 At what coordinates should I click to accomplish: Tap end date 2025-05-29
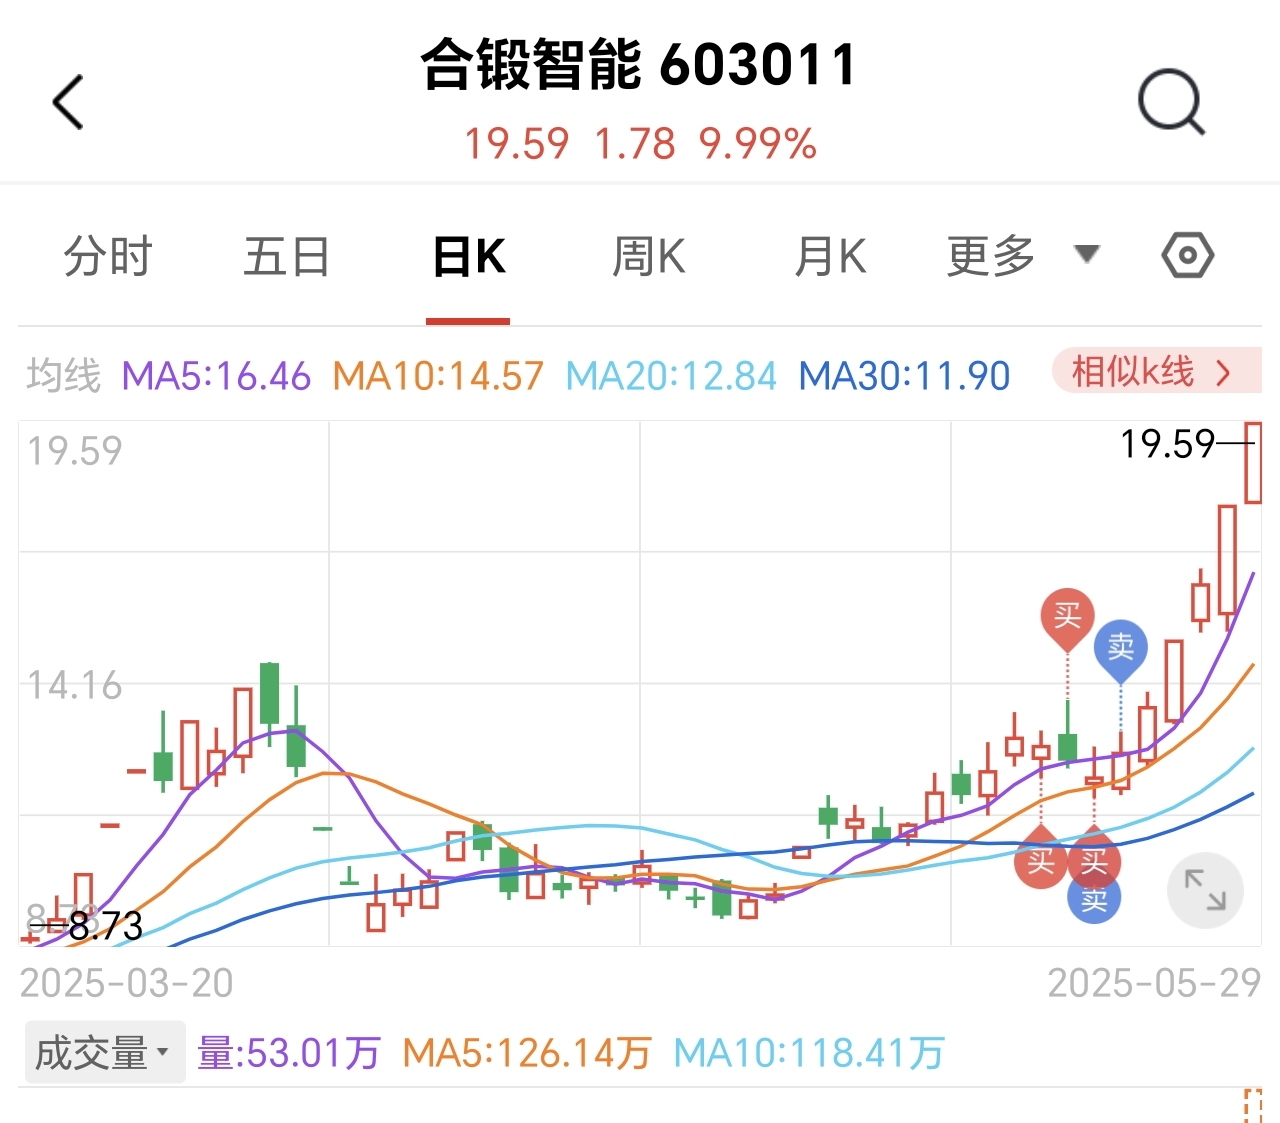[x=1154, y=983]
